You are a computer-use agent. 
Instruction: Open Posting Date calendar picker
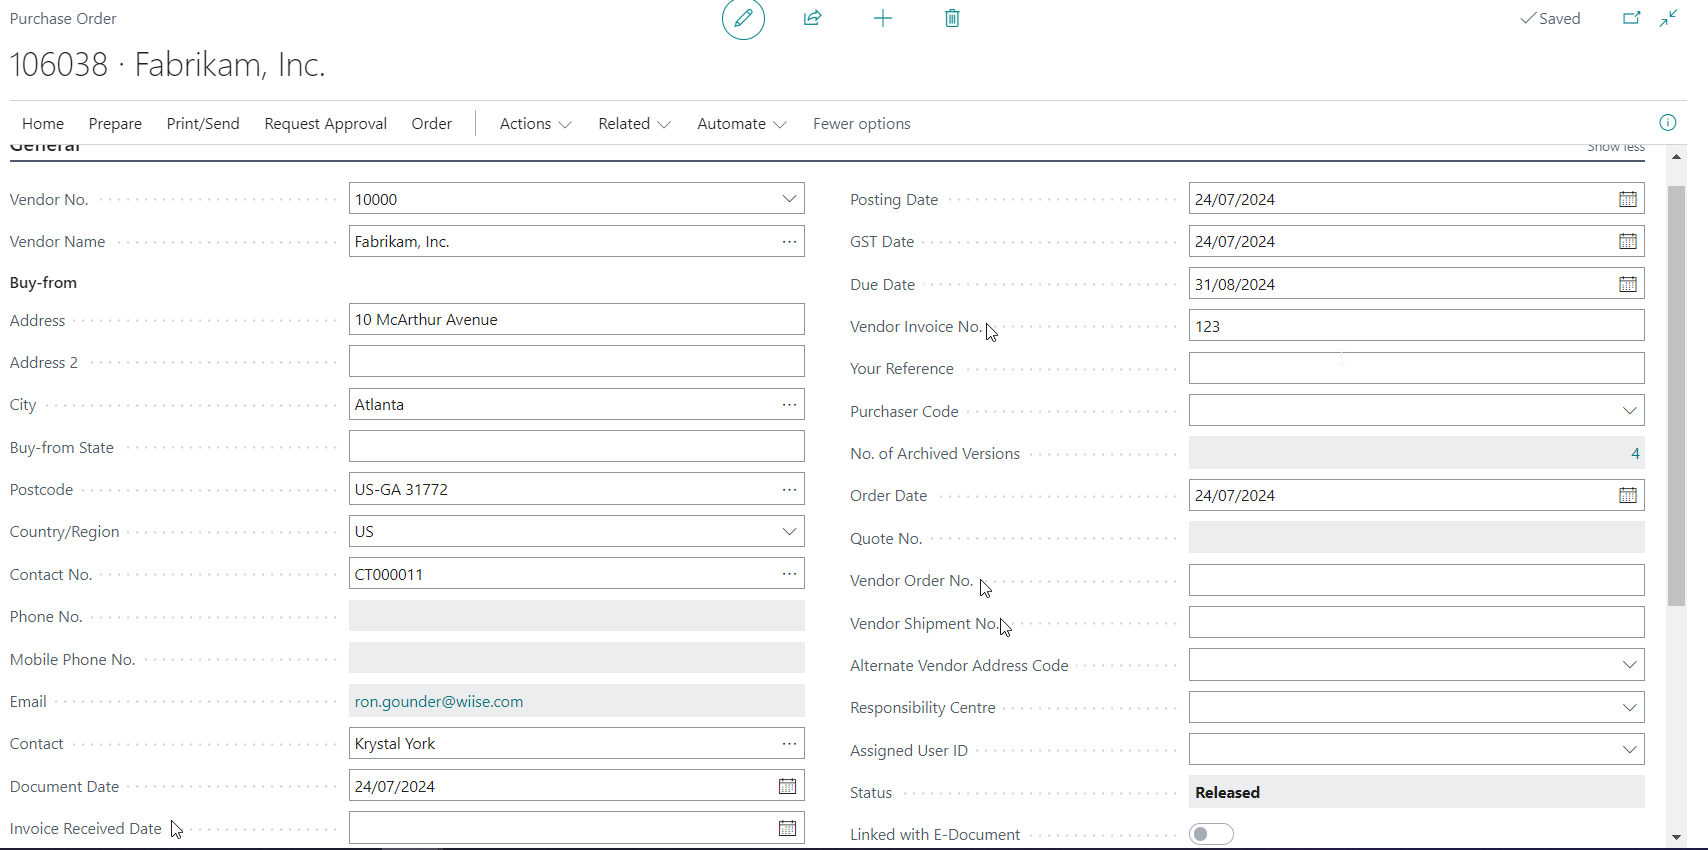(x=1628, y=199)
